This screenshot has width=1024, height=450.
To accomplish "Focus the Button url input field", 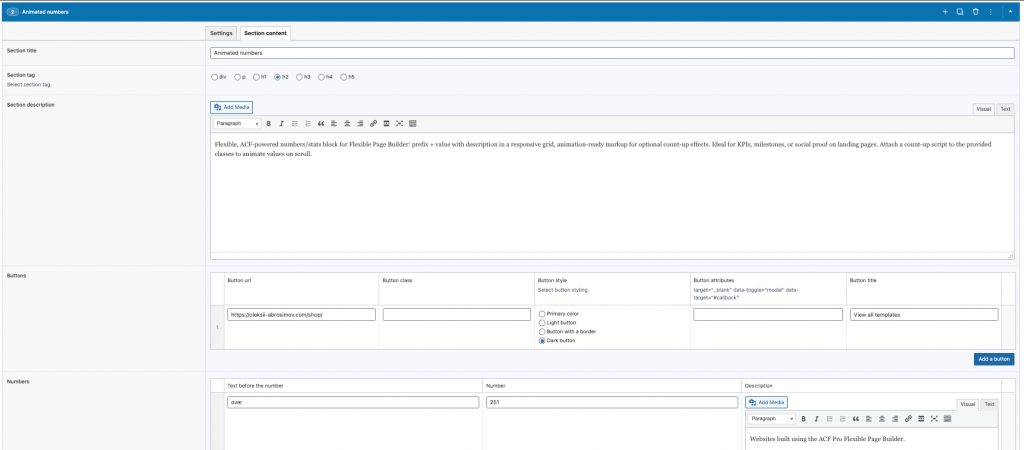I will (301, 314).
